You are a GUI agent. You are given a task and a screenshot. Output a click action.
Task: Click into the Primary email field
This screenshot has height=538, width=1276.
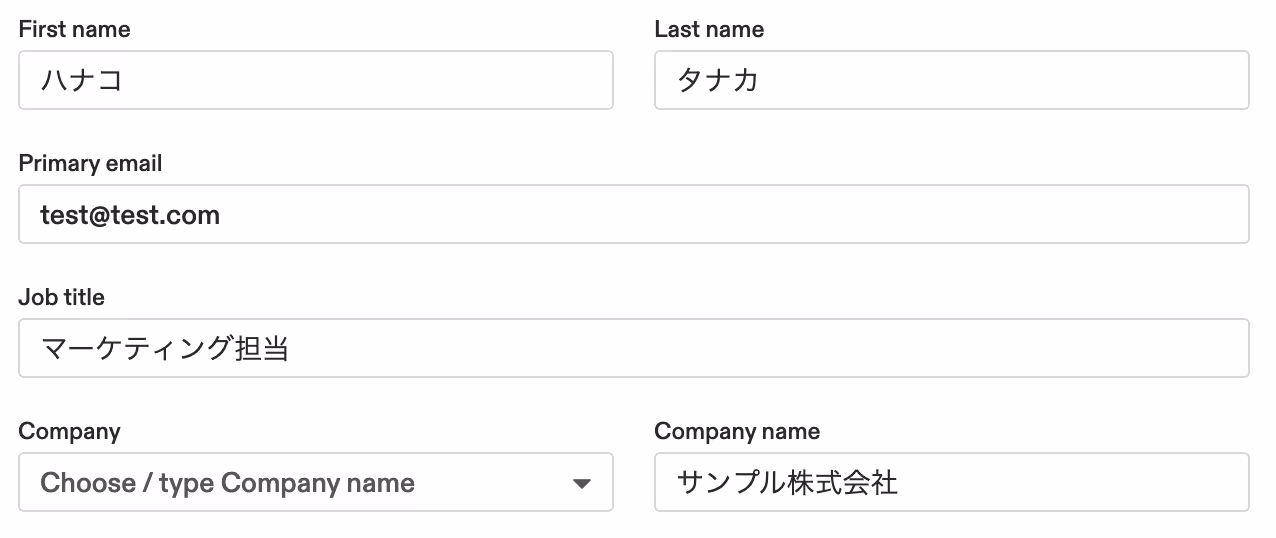[634, 214]
